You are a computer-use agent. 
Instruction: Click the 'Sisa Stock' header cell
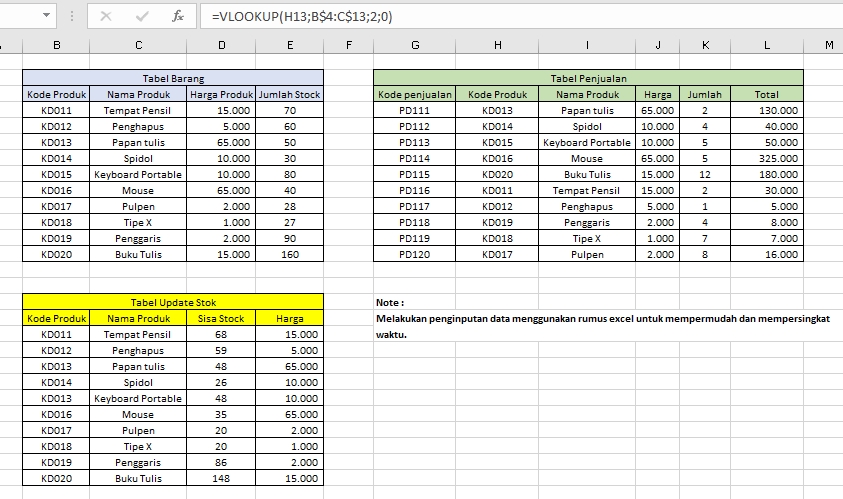click(221, 318)
